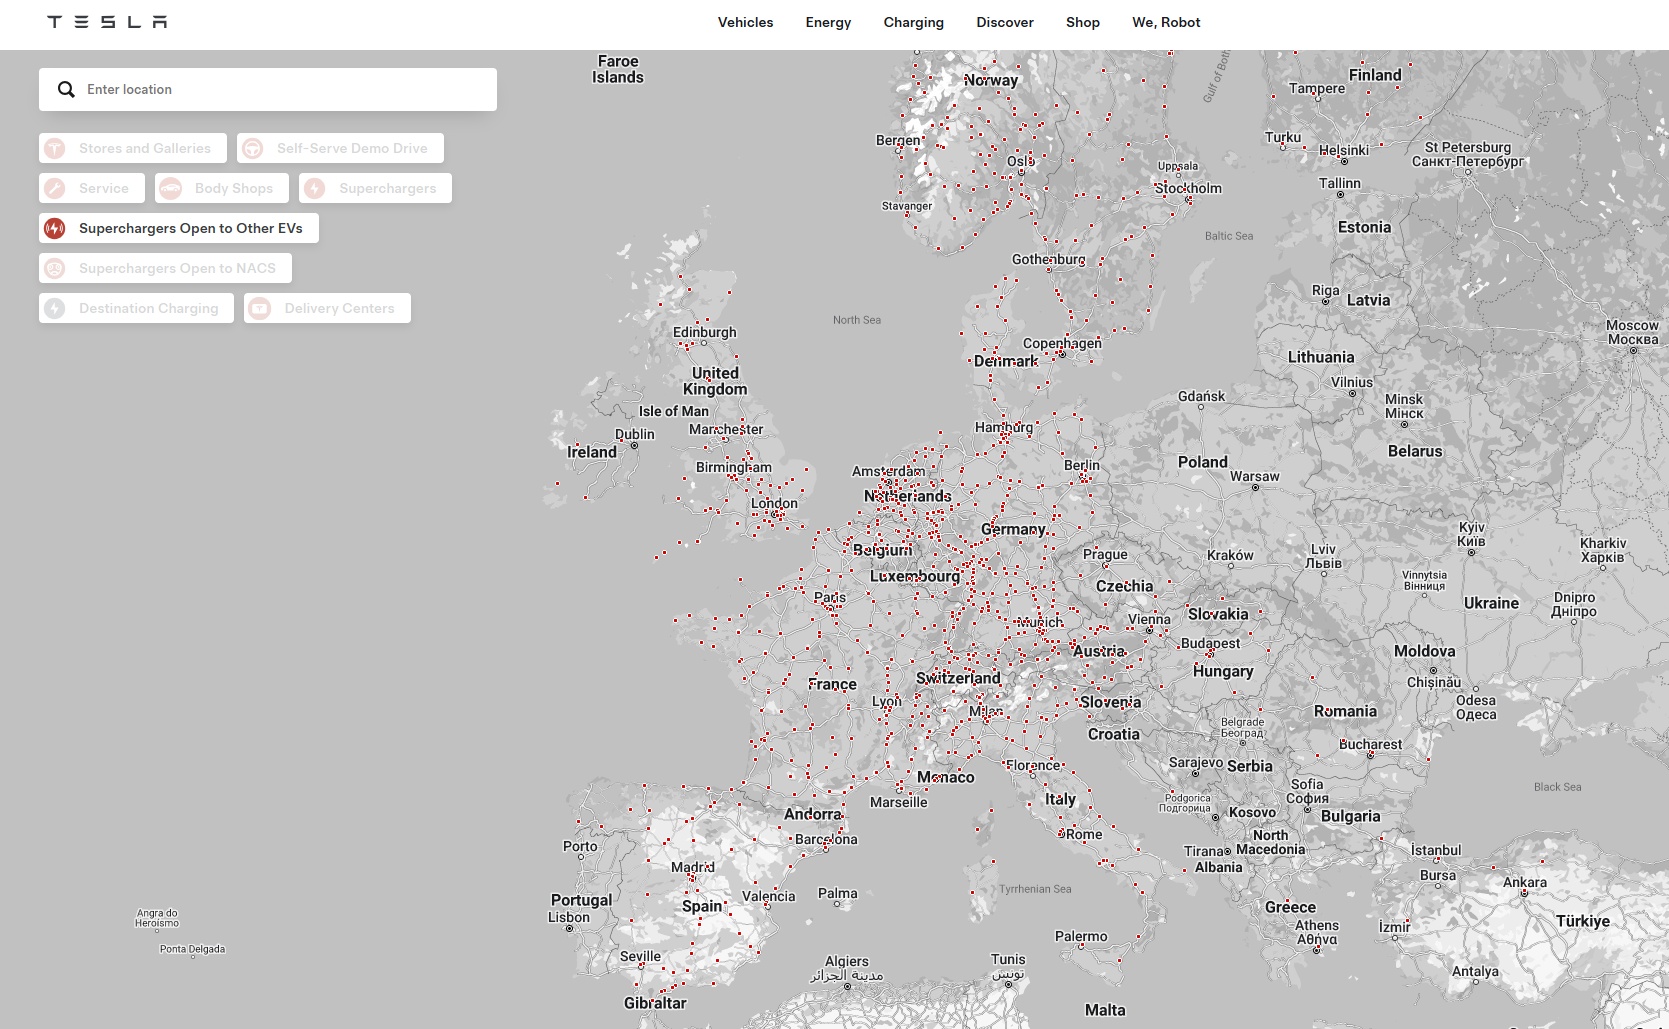Open the Energy menu

(828, 22)
